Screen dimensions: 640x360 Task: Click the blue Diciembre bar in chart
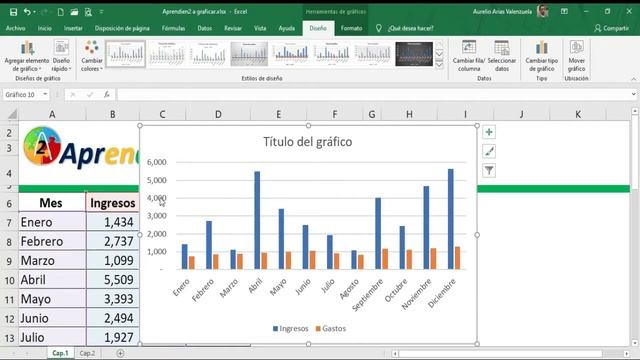tap(451, 219)
